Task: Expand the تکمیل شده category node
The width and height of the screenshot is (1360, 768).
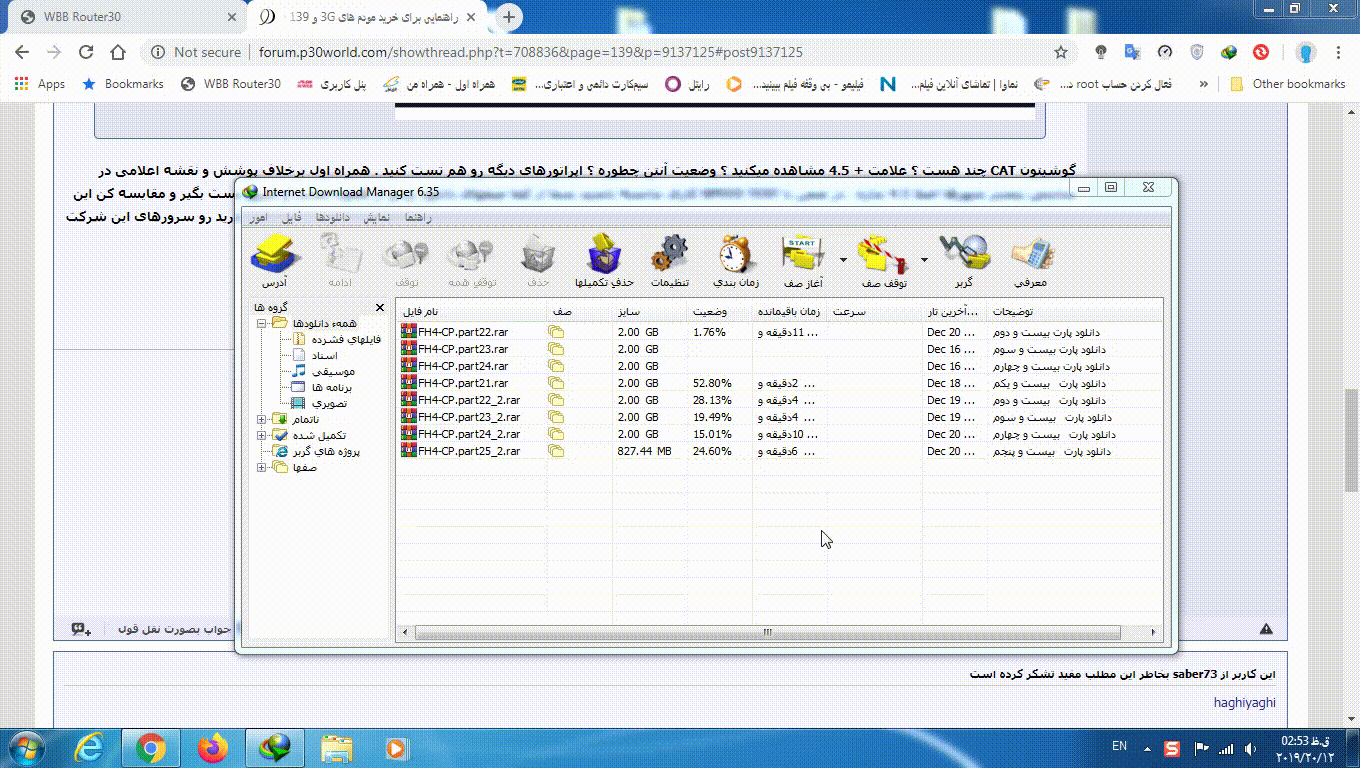Action: 261,435
